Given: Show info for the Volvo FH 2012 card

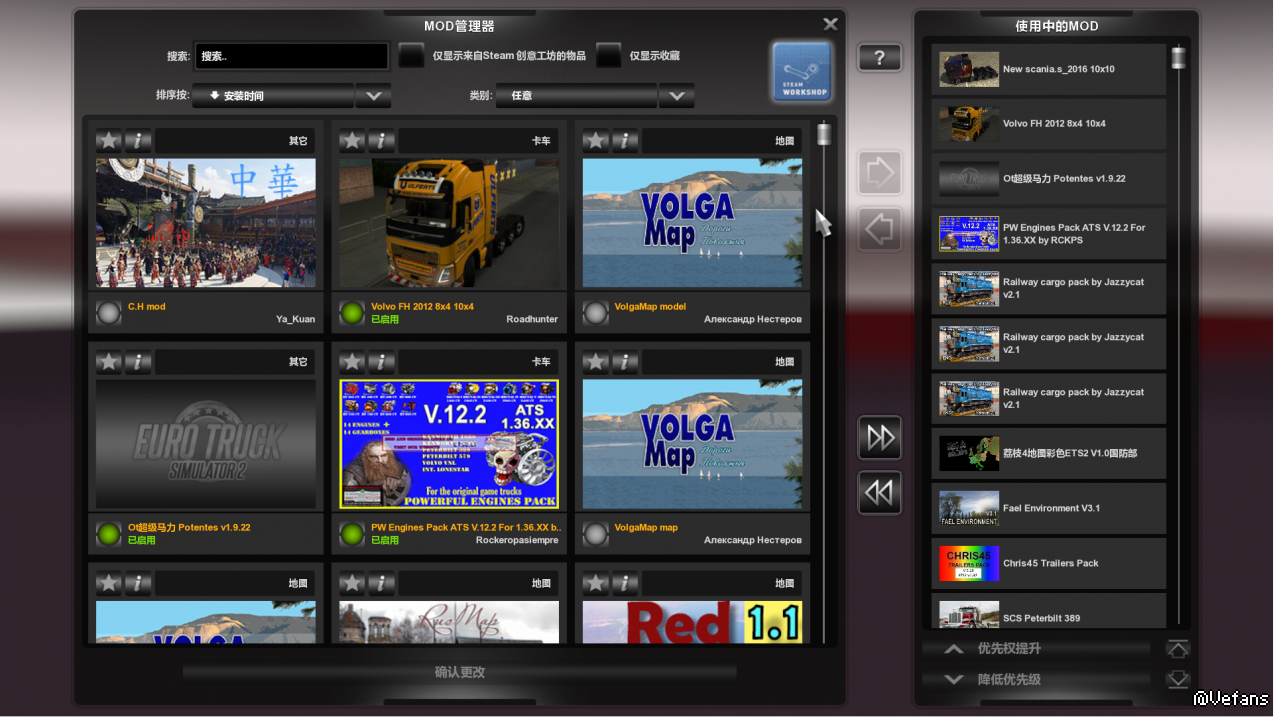Looking at the screenshot, I should 381,140.
